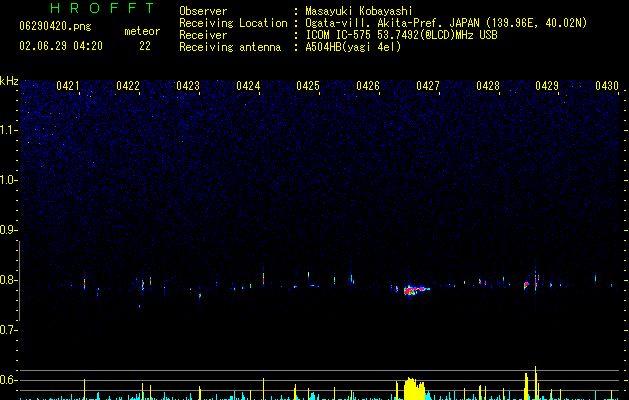Screen dimensions: 629x400
Task: Click the meteor label
Action: [x=142, y=31]
